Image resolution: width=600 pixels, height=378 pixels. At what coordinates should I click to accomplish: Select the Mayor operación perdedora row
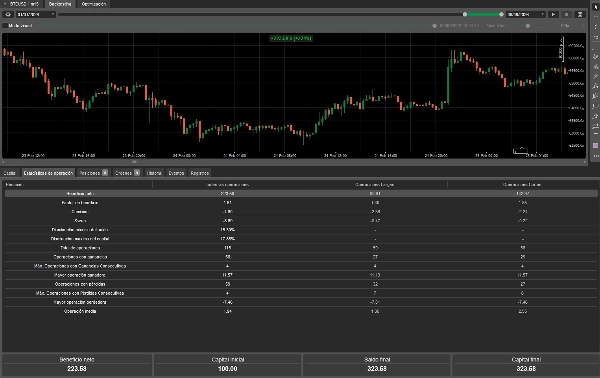coord(301,302)
